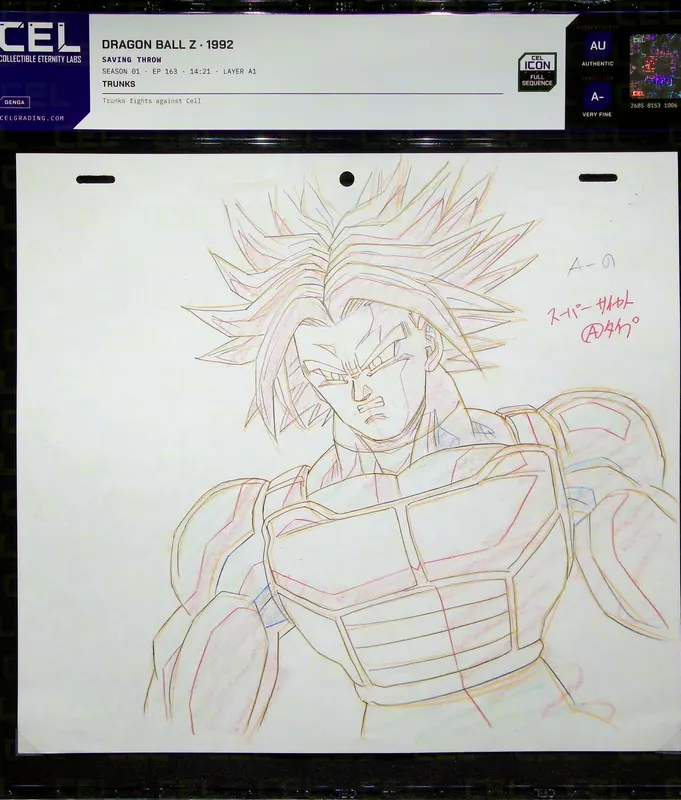
Task: Click the round center peg hole
Action: click(x=346, y=179)
